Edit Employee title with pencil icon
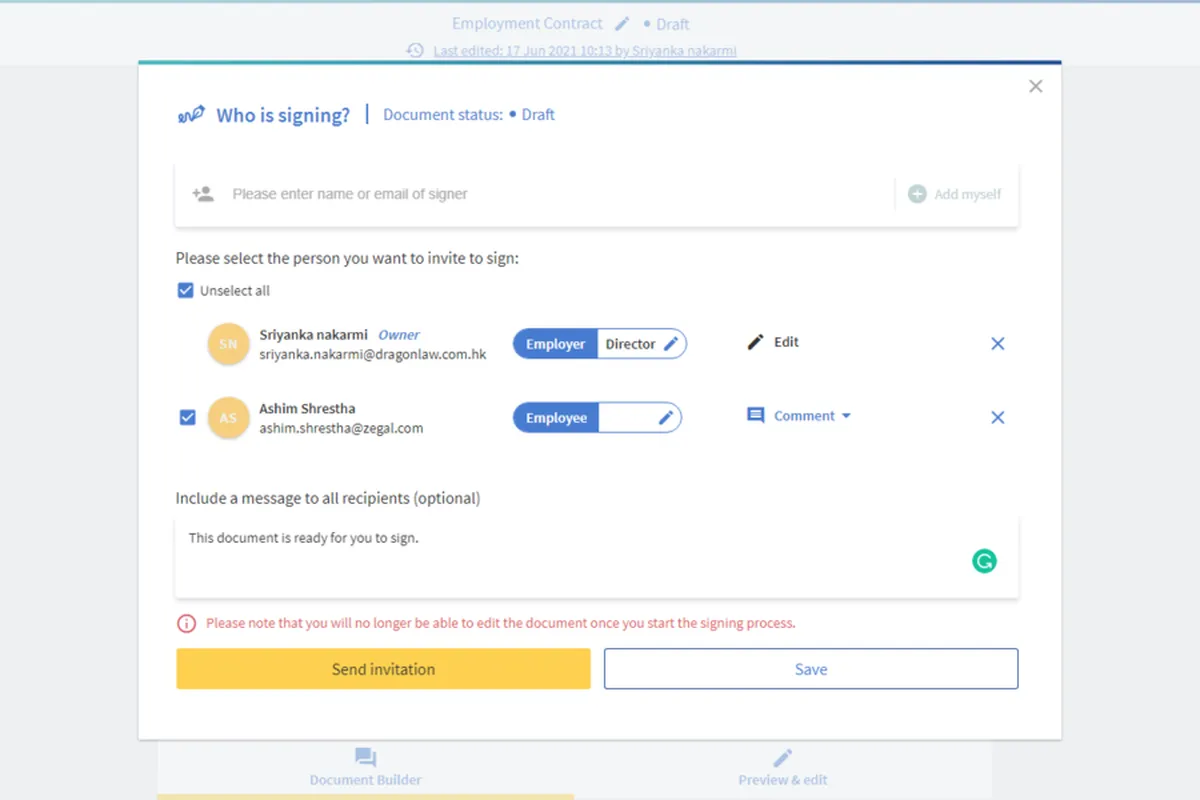Screen dimensions: 1200x800 666,418
